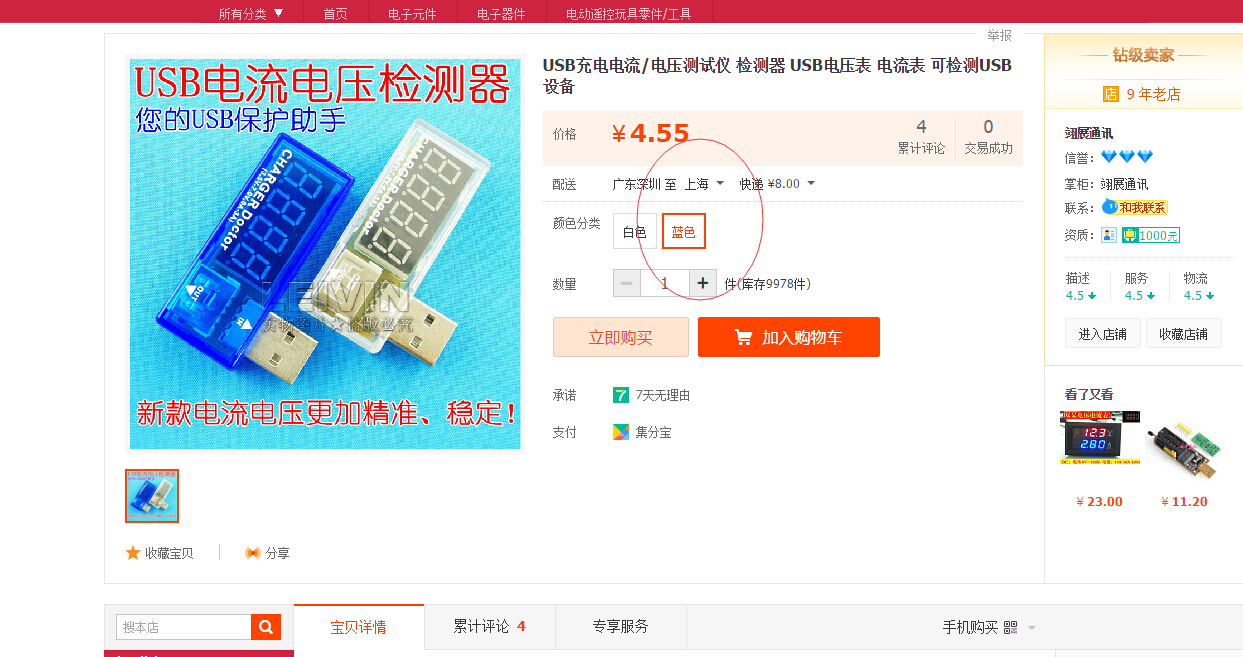Click the star icon for 收藏宝贝
Viewport: 1243px width, 657px height.
[133, 553]
